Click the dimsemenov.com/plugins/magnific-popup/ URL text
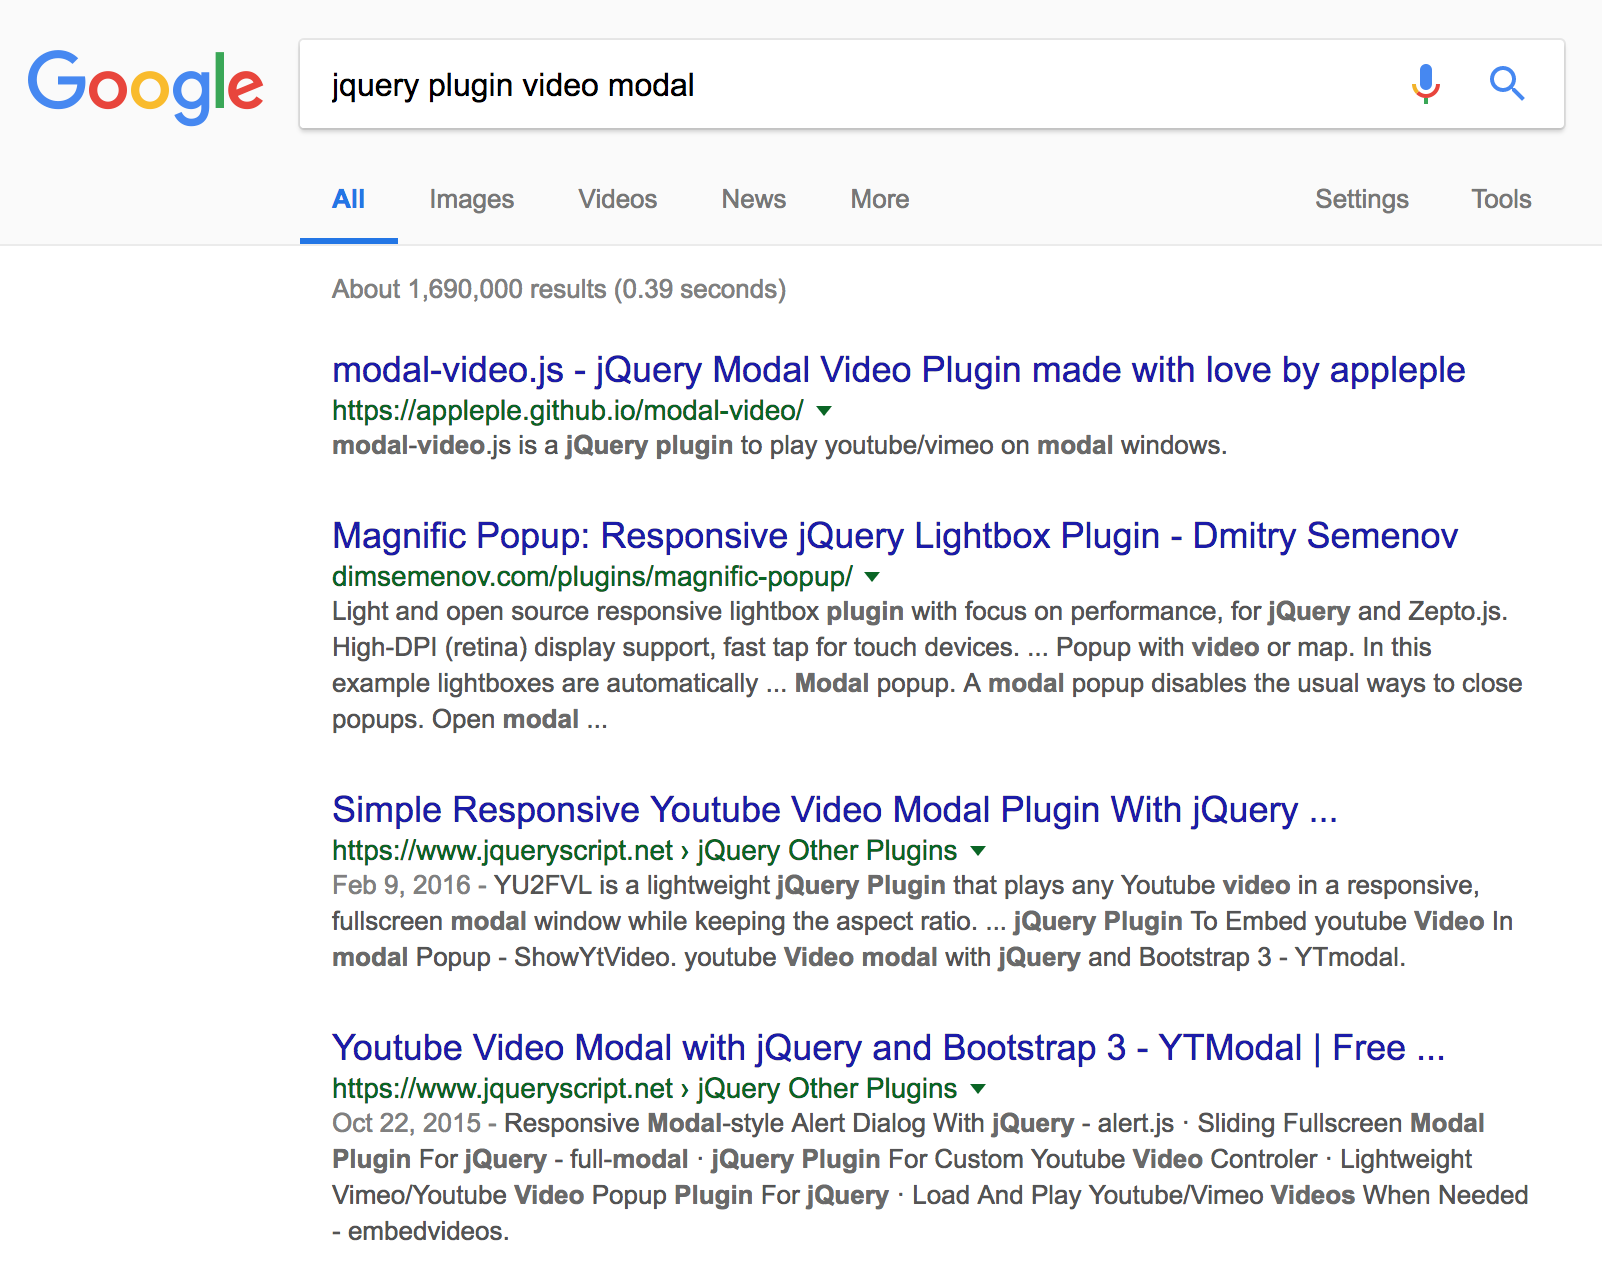This screenshot has height=1274, width=1602. click(592, 577)
